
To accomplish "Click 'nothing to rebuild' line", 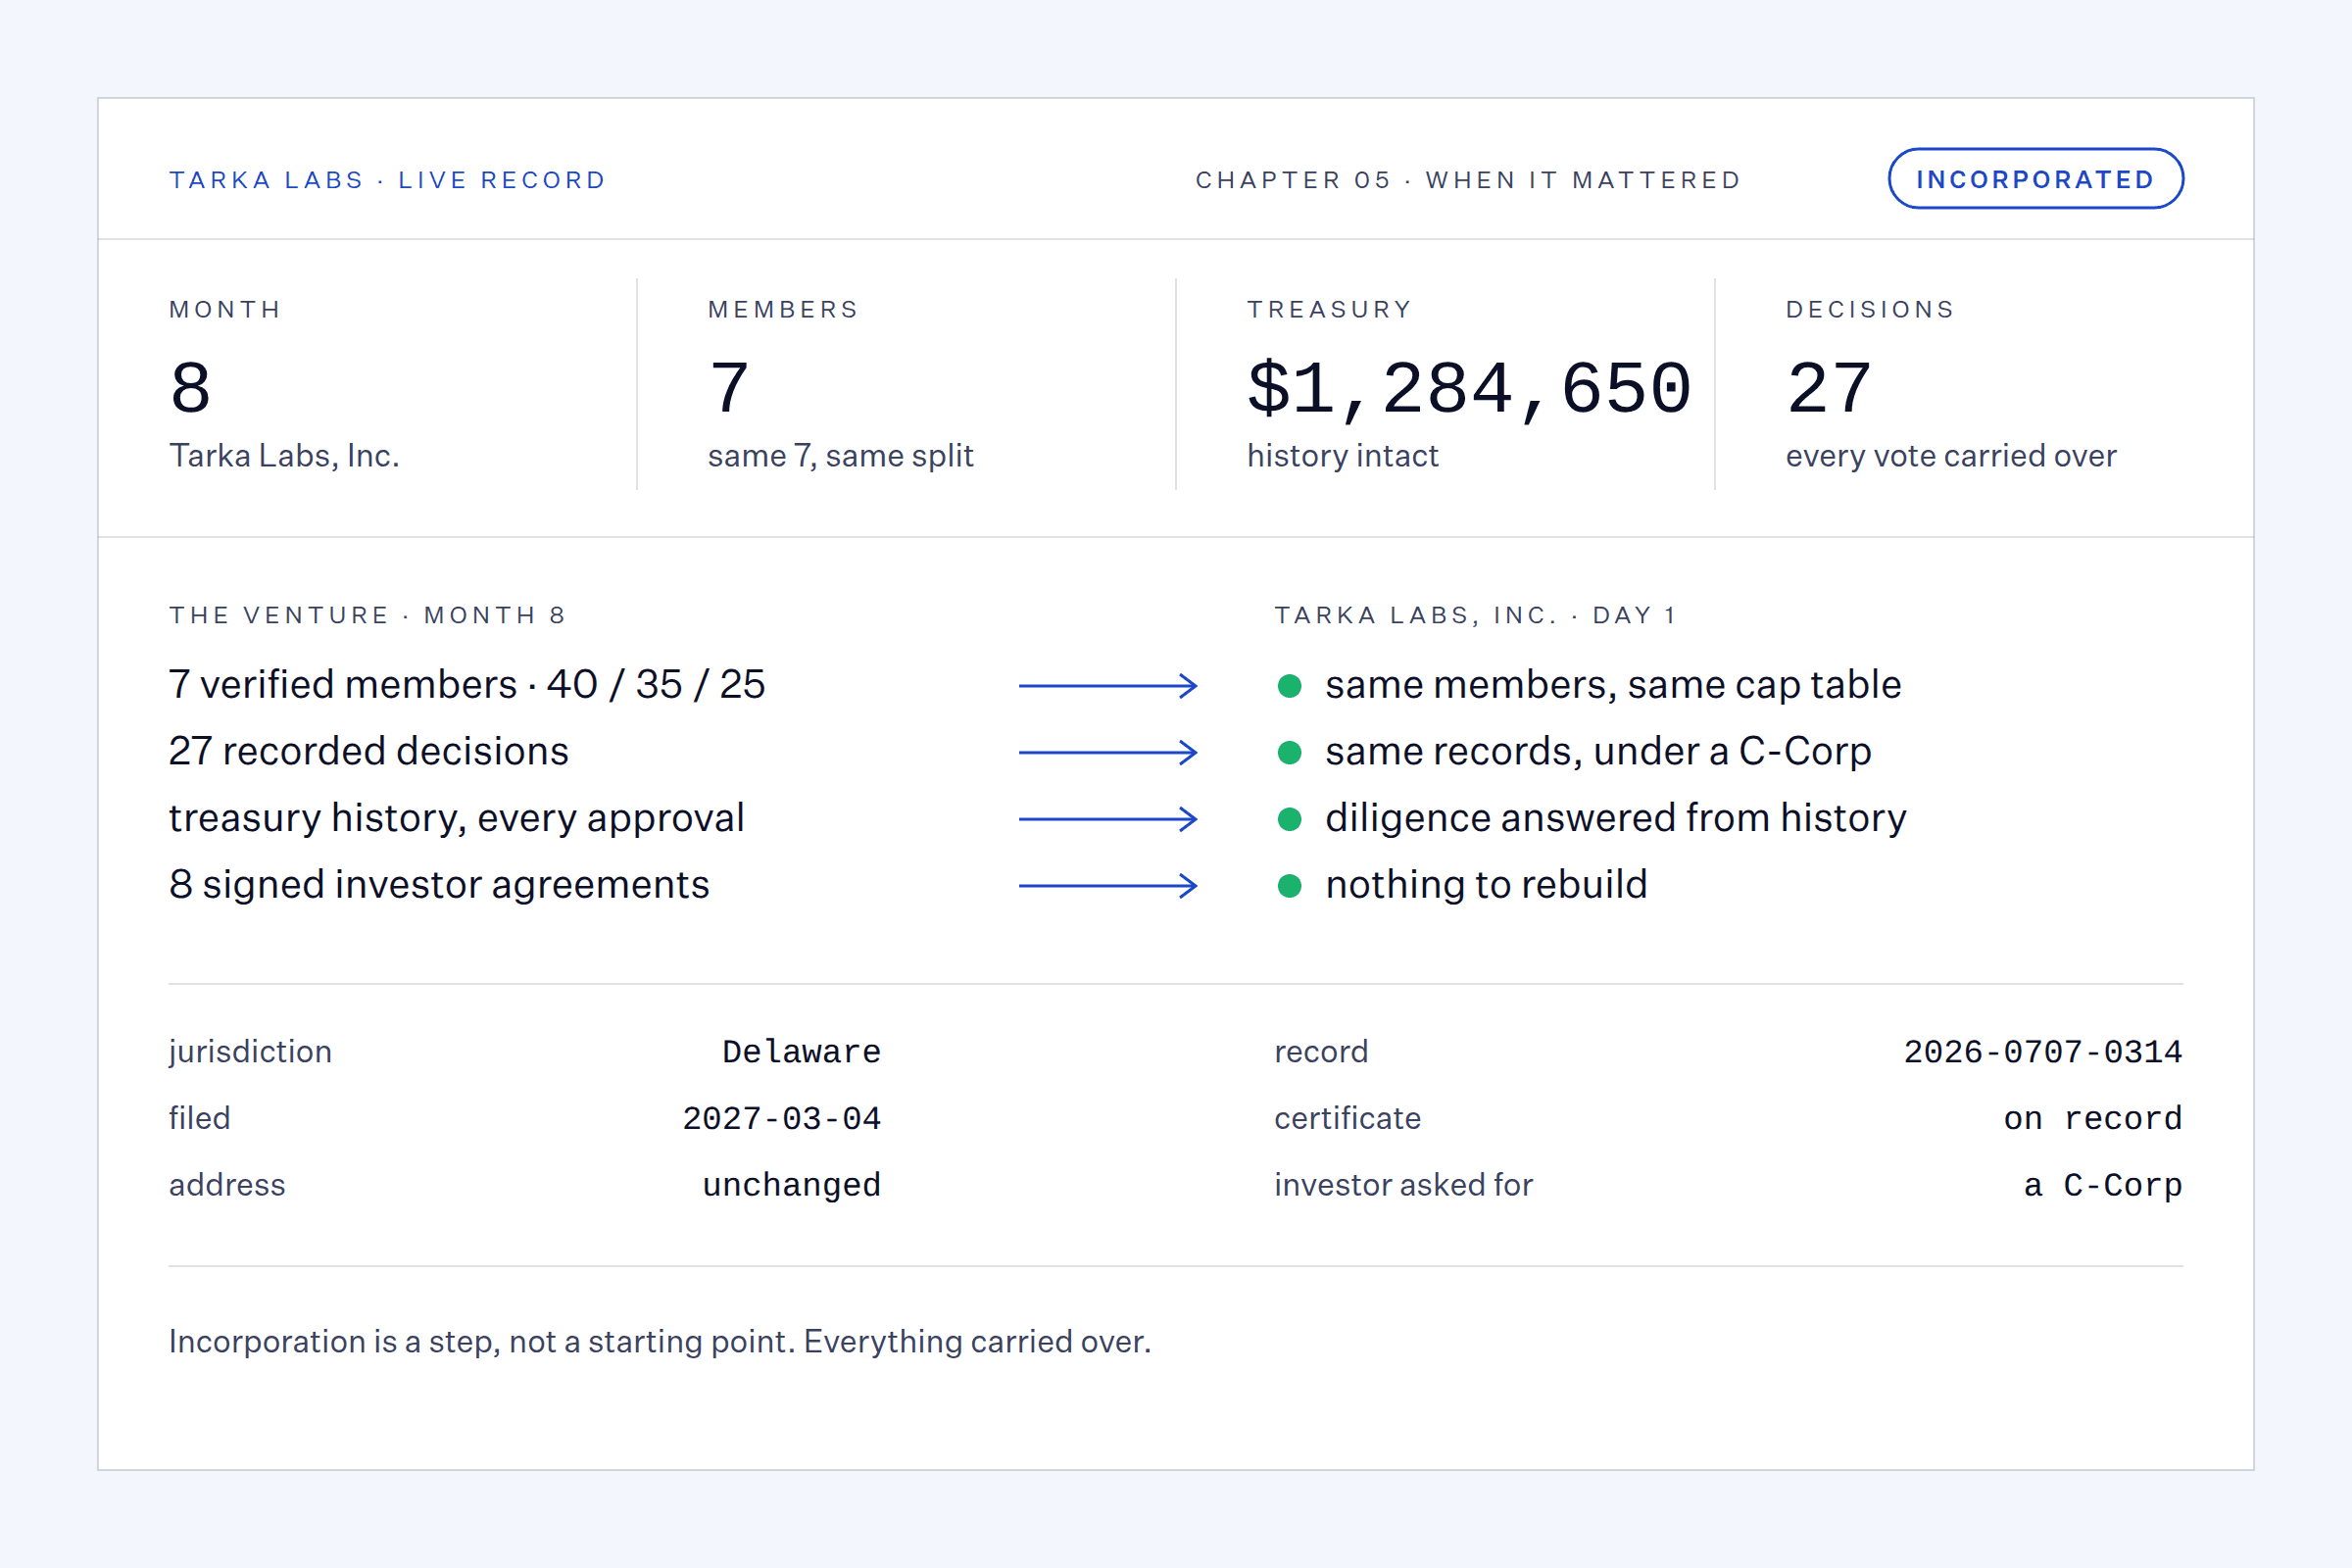I will click(1486, 885).
